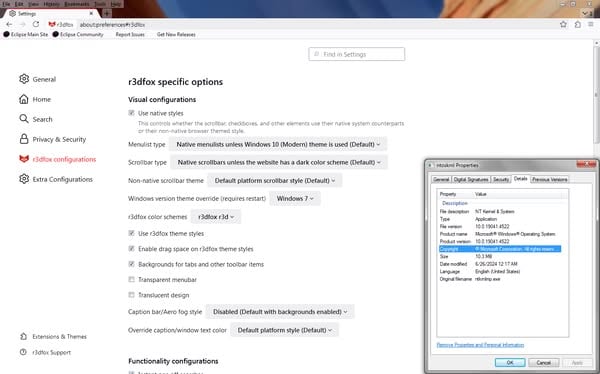This screenshot has width=600, height=374.
Task: Click the Search magnifier icon in the sidebar
Action: (24, 119)
